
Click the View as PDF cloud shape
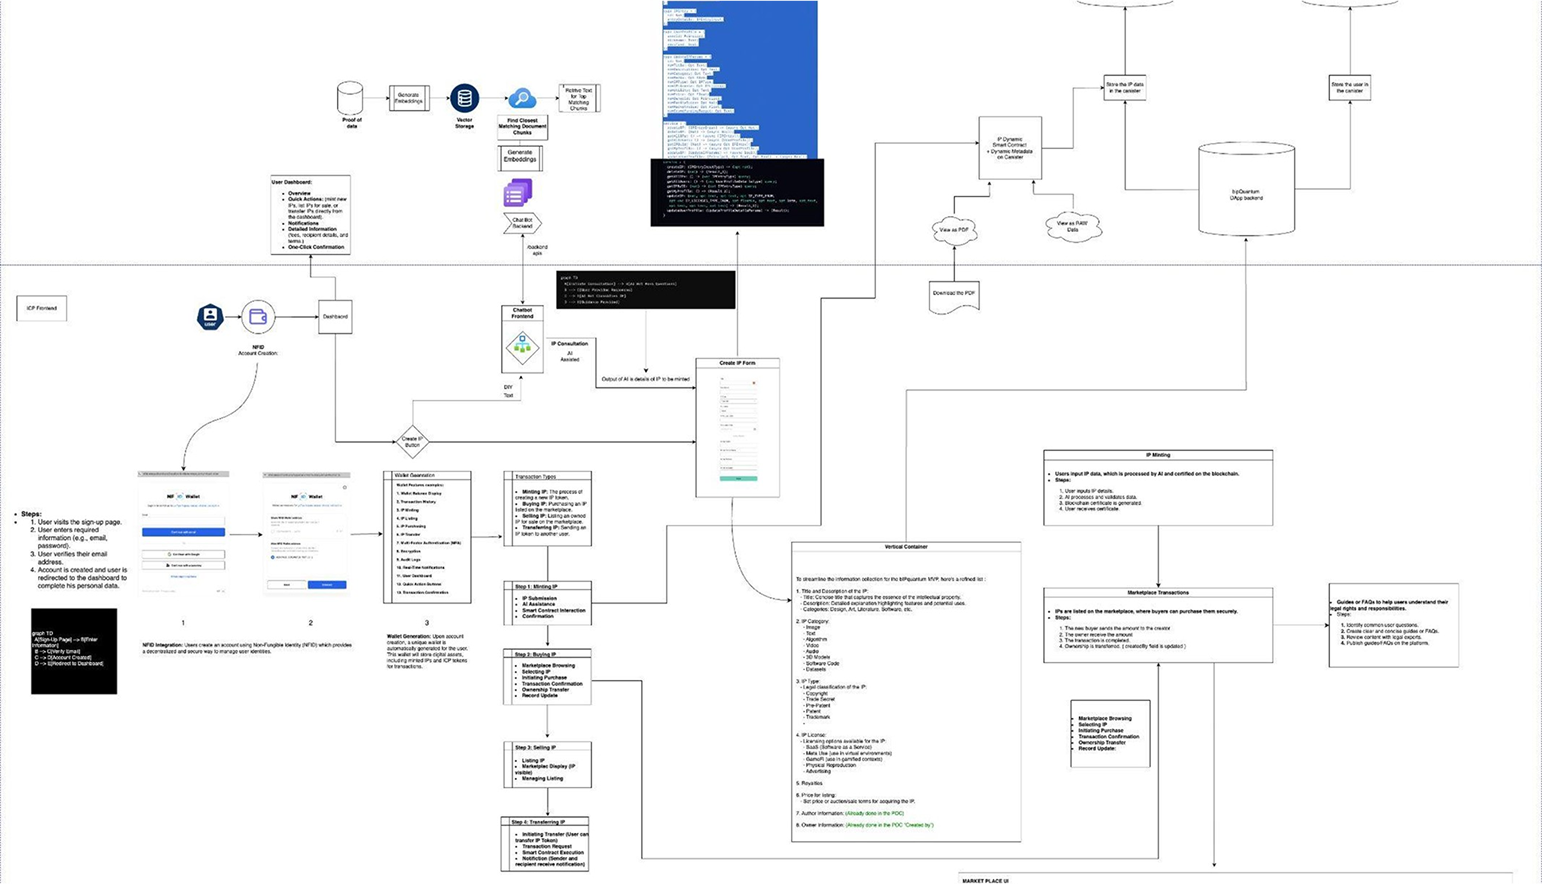(953, 230)
